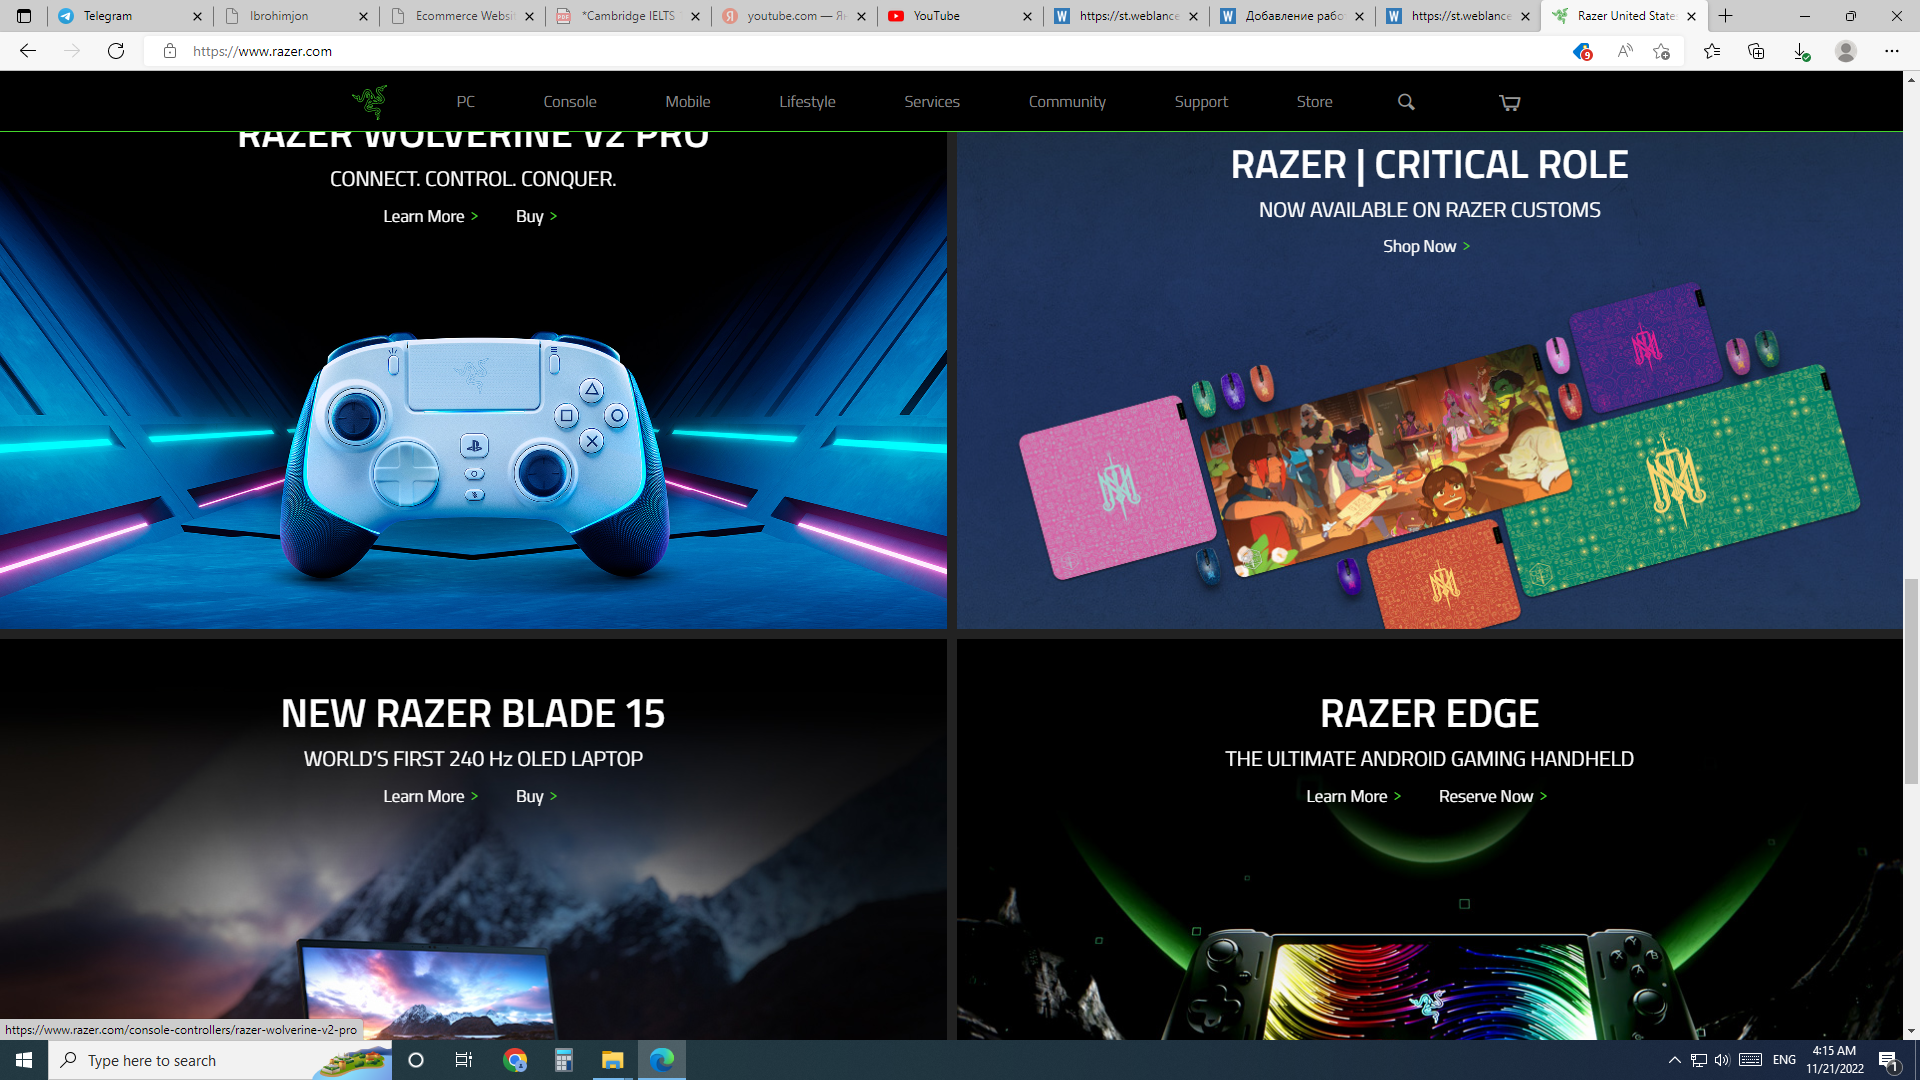Click the Windows taskbar search box

coord(220,1060)
